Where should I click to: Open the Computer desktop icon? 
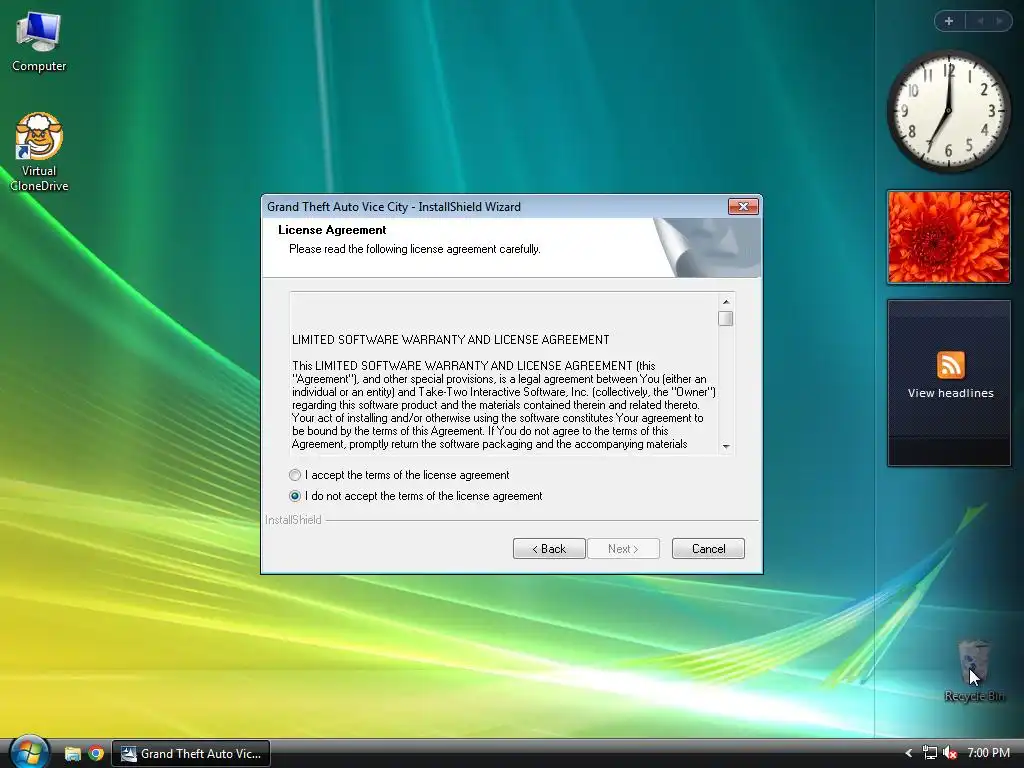[39, 42]
